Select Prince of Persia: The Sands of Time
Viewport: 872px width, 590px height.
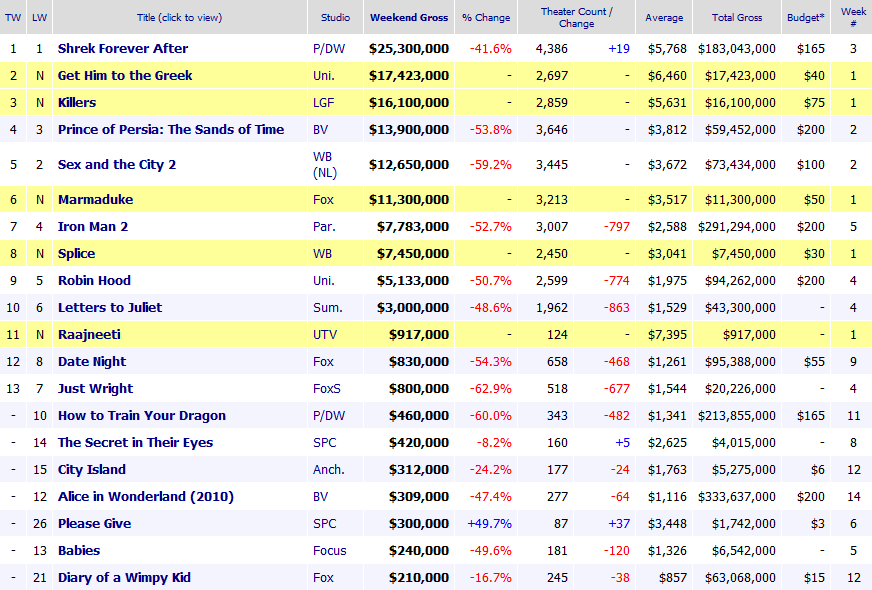pyautogui.click(x=171, y=129)
